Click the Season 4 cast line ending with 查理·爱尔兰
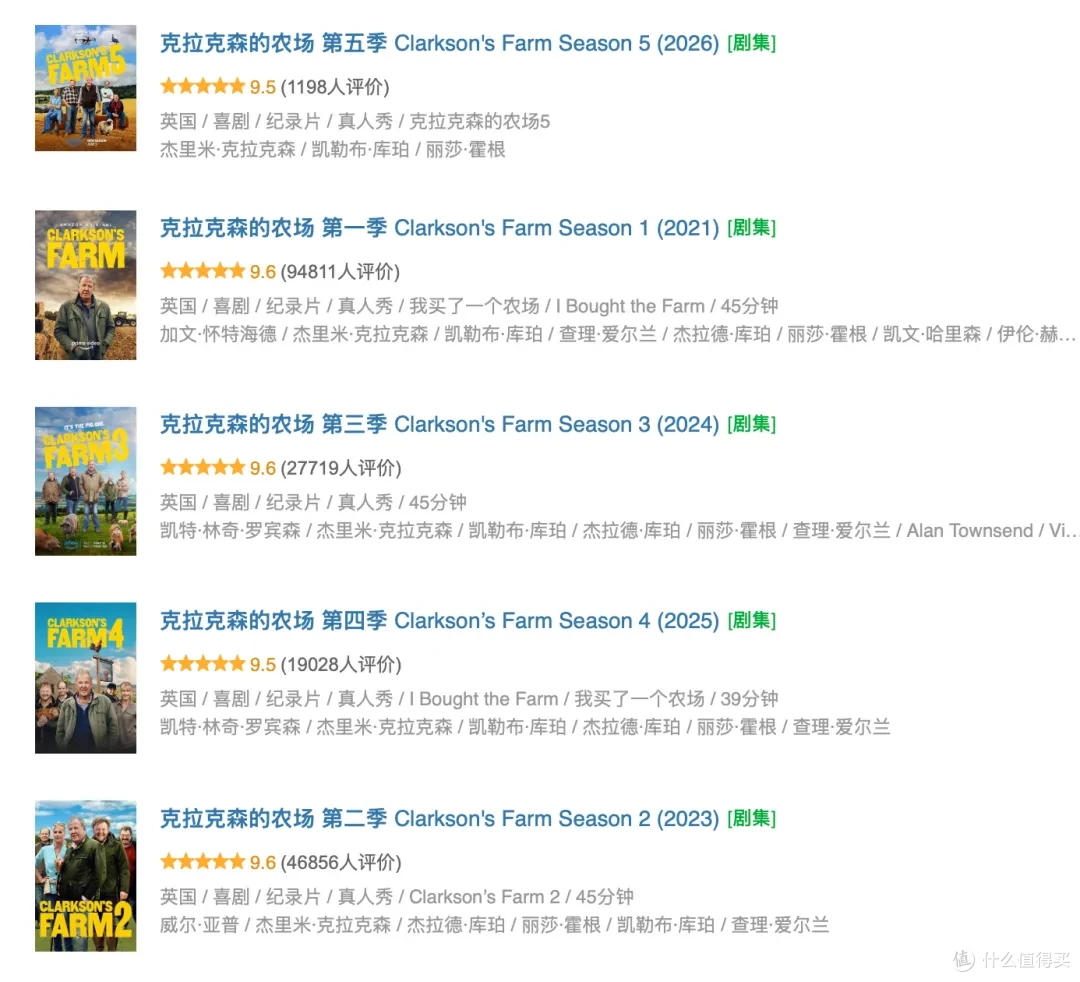The image size is (1080, 982). [x=526, y=727]
